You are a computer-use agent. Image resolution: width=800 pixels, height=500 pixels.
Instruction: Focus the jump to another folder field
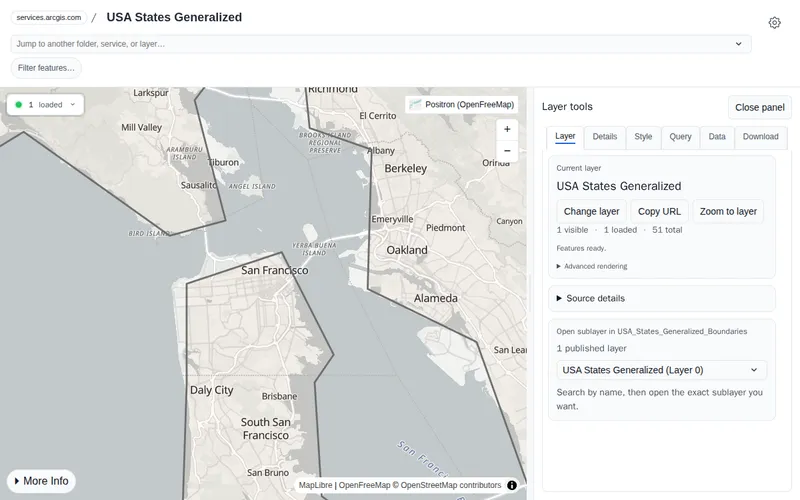[381, 44]
